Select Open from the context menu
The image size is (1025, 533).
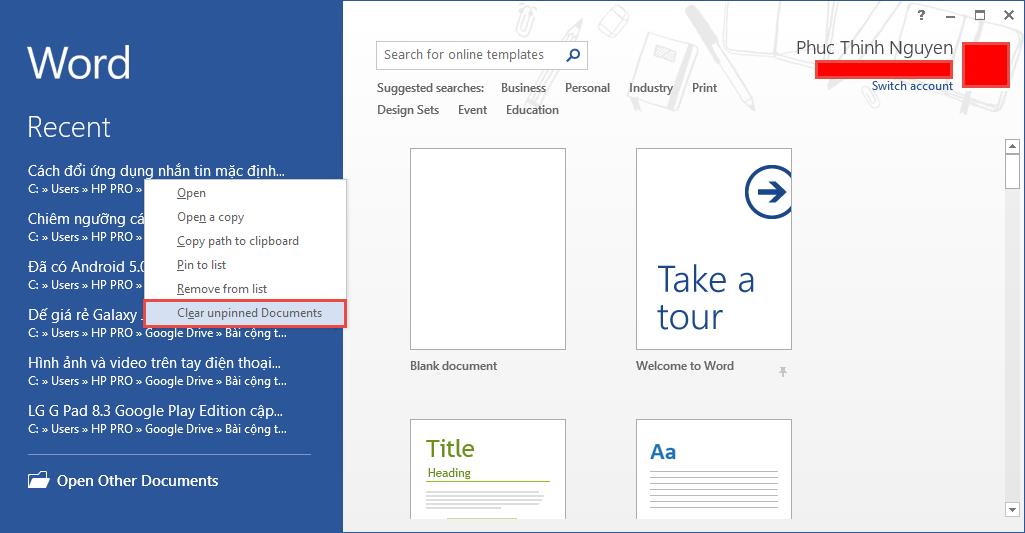click(x=191, y=193)
